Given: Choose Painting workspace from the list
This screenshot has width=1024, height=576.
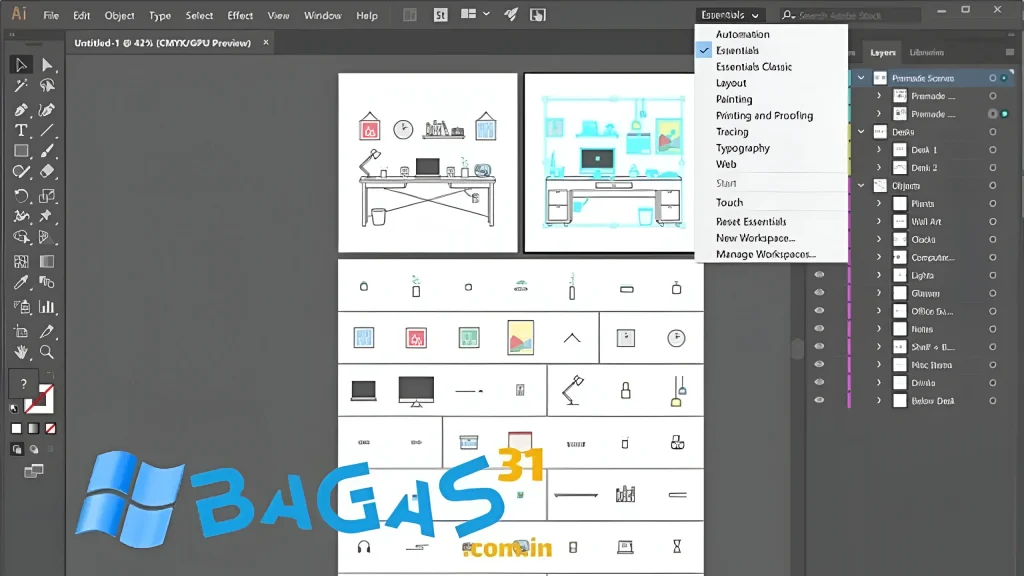Looking at the screenshot, I should point(734,99).
